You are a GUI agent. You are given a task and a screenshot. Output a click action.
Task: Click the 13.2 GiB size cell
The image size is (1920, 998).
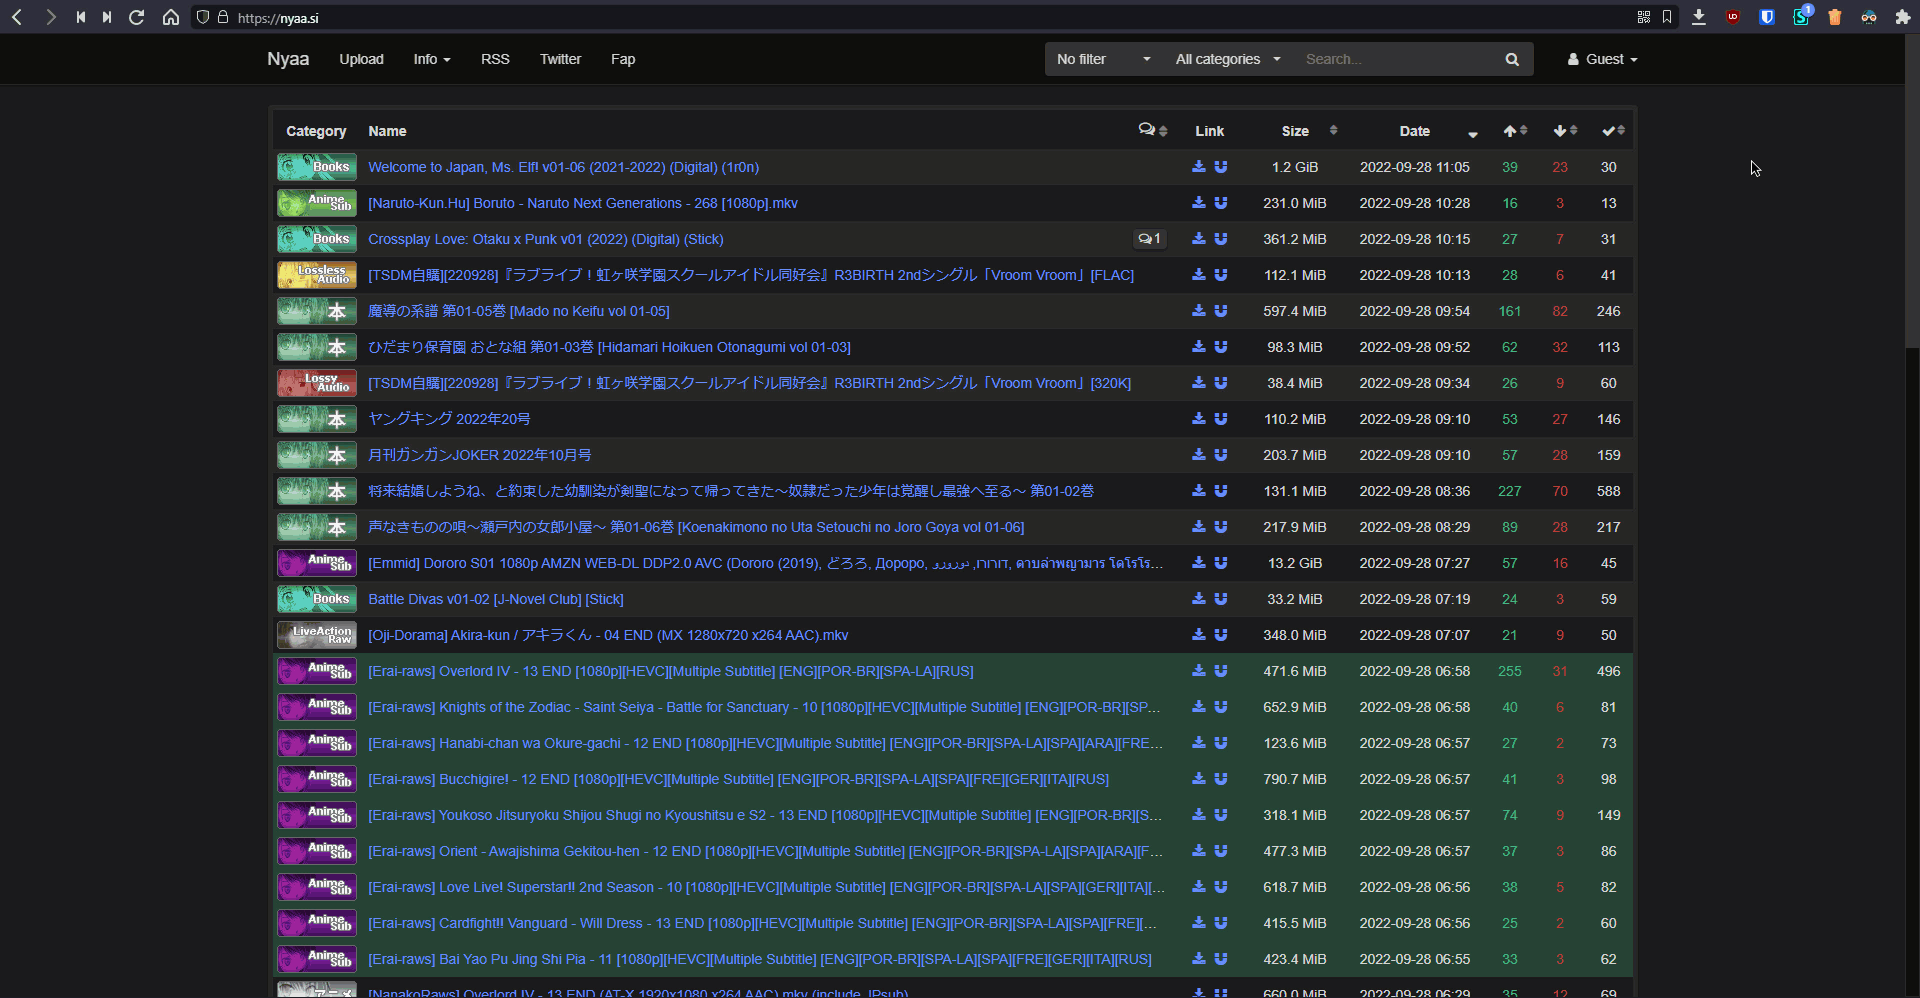pos(1294,563)
